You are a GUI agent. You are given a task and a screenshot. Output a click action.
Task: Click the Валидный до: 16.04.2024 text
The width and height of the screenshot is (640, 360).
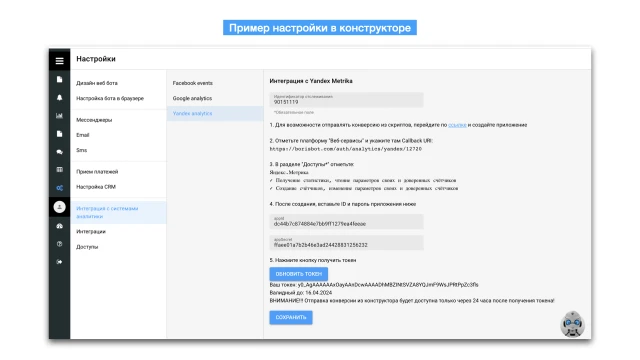(x=300, y=293)
